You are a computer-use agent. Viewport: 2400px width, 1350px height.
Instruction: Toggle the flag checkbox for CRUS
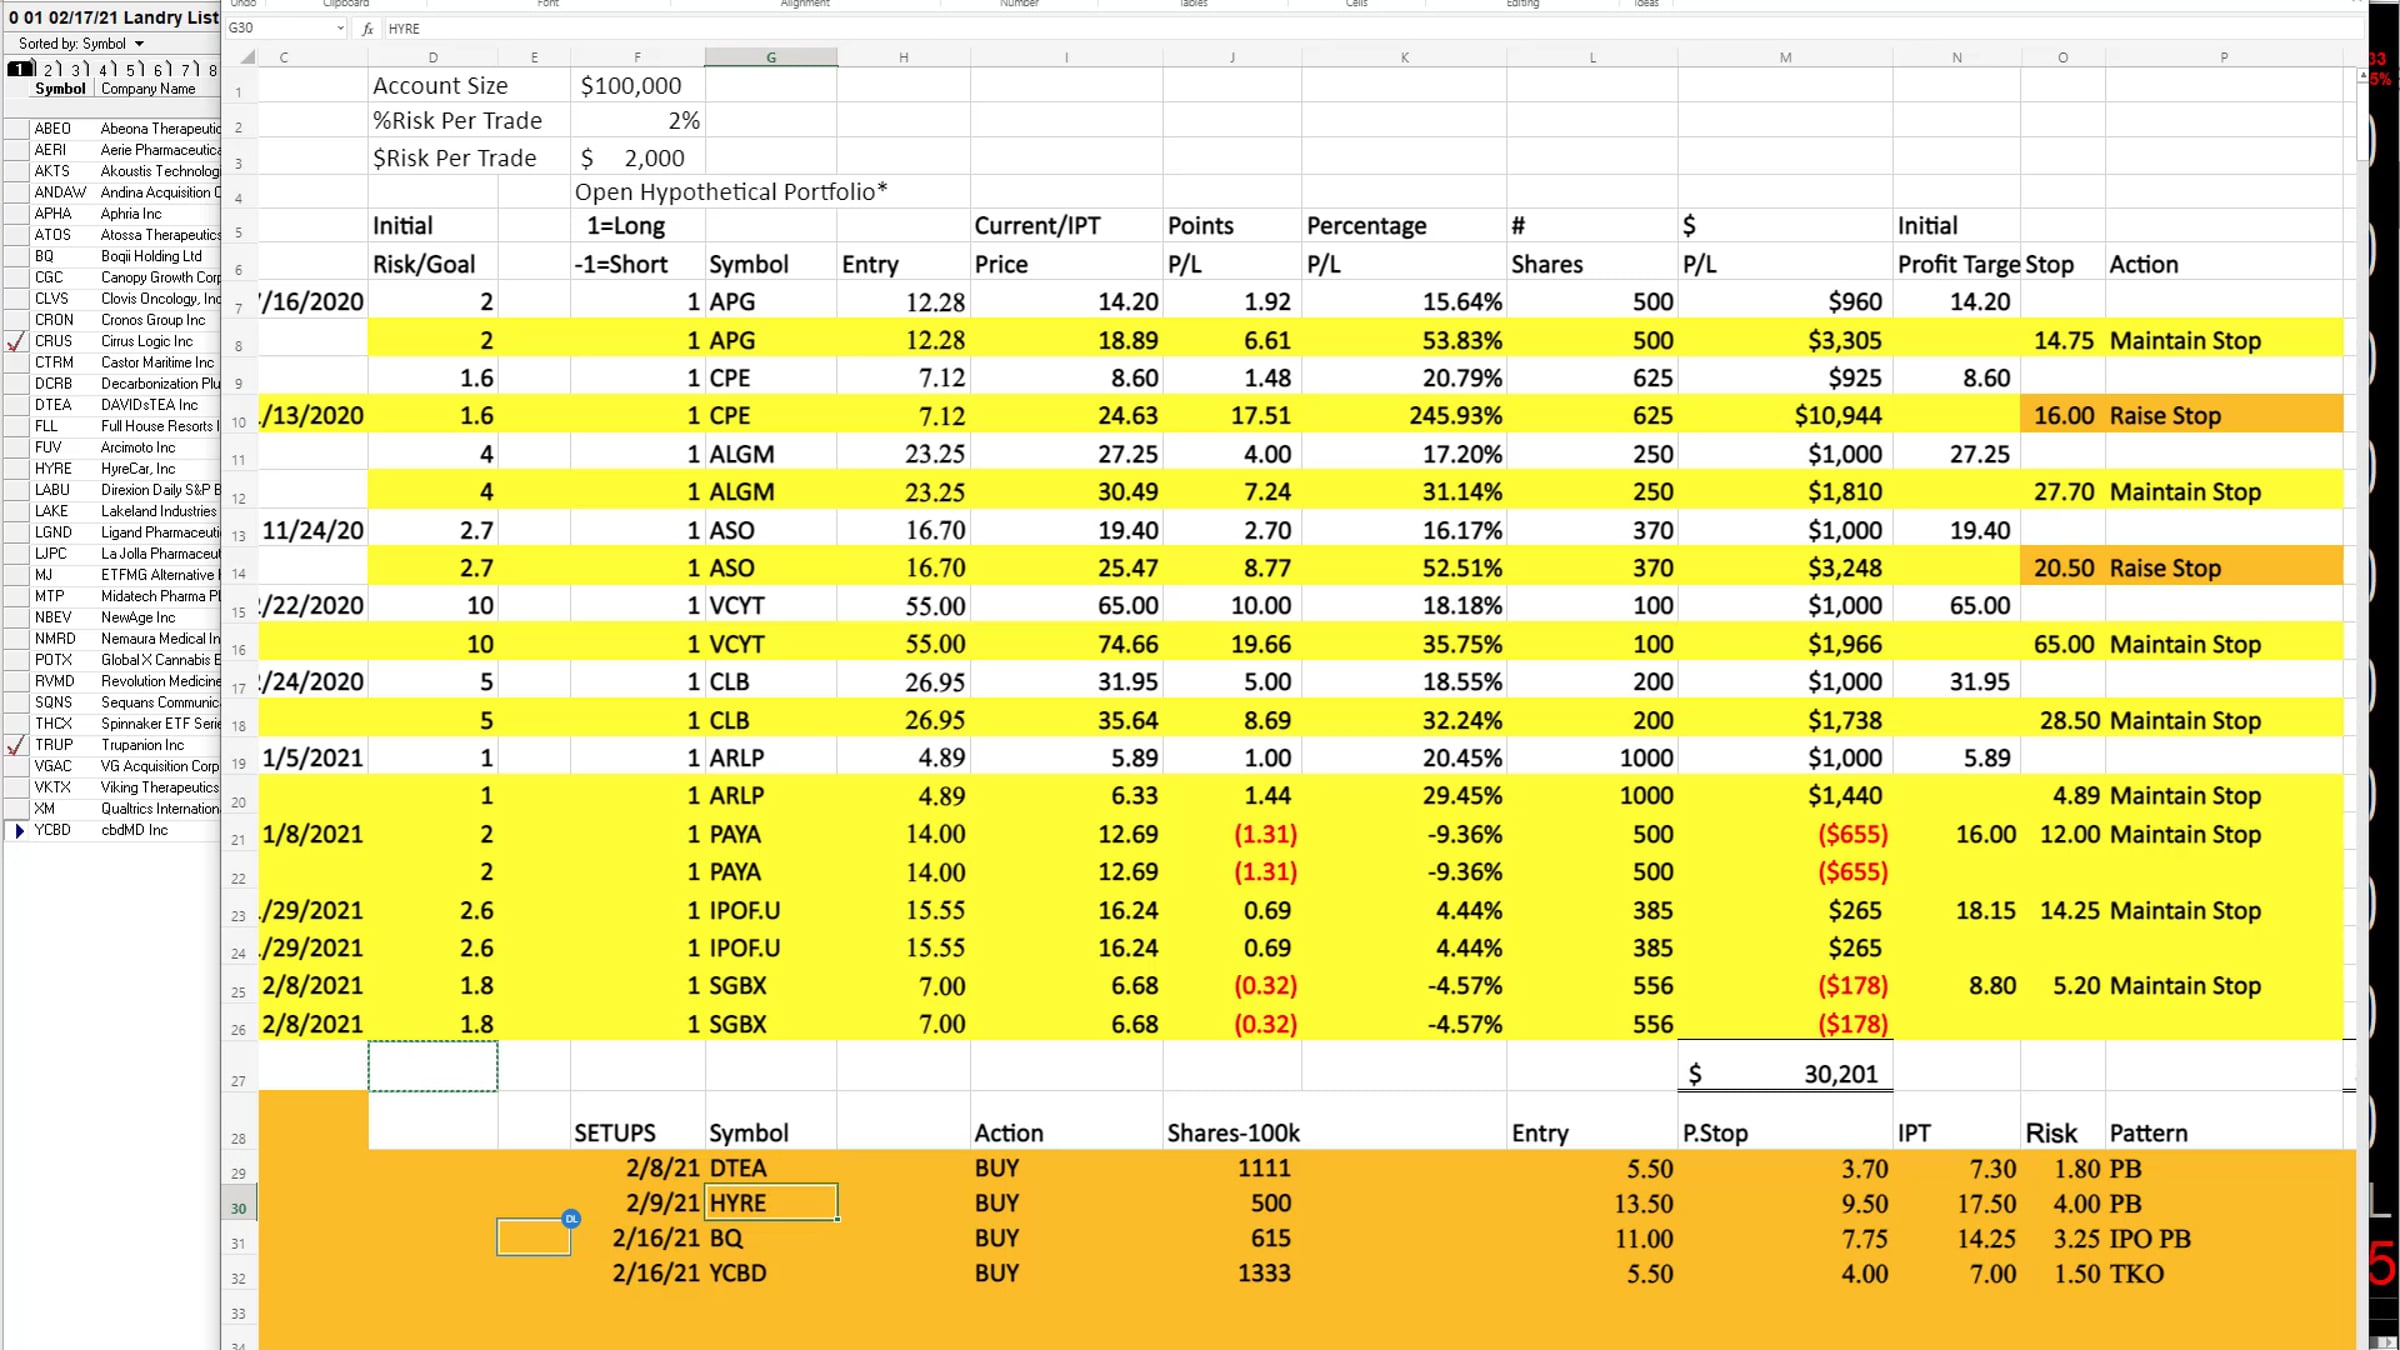16,341
